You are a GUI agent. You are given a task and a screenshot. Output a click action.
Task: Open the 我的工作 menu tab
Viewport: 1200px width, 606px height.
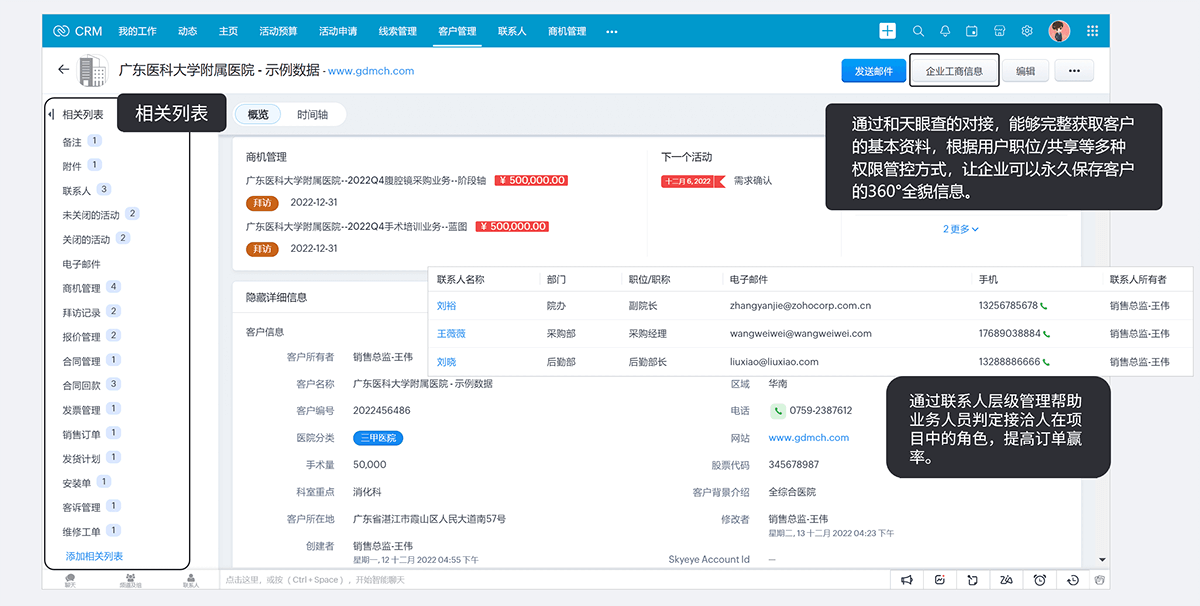pos(138,31)
